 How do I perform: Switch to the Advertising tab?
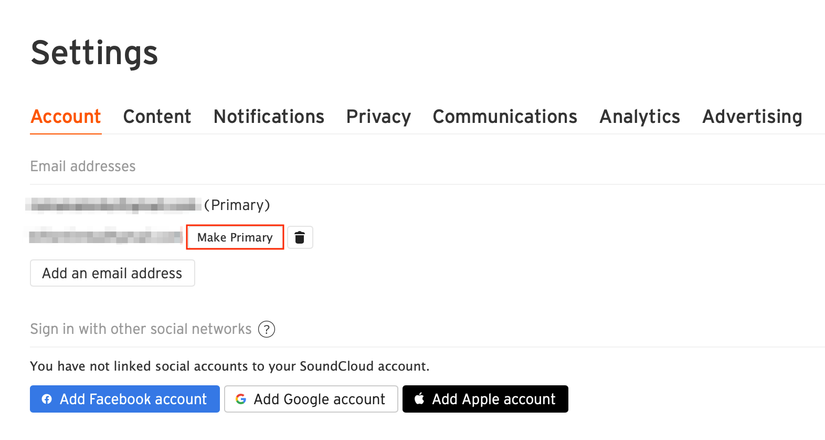coord(752,116)
